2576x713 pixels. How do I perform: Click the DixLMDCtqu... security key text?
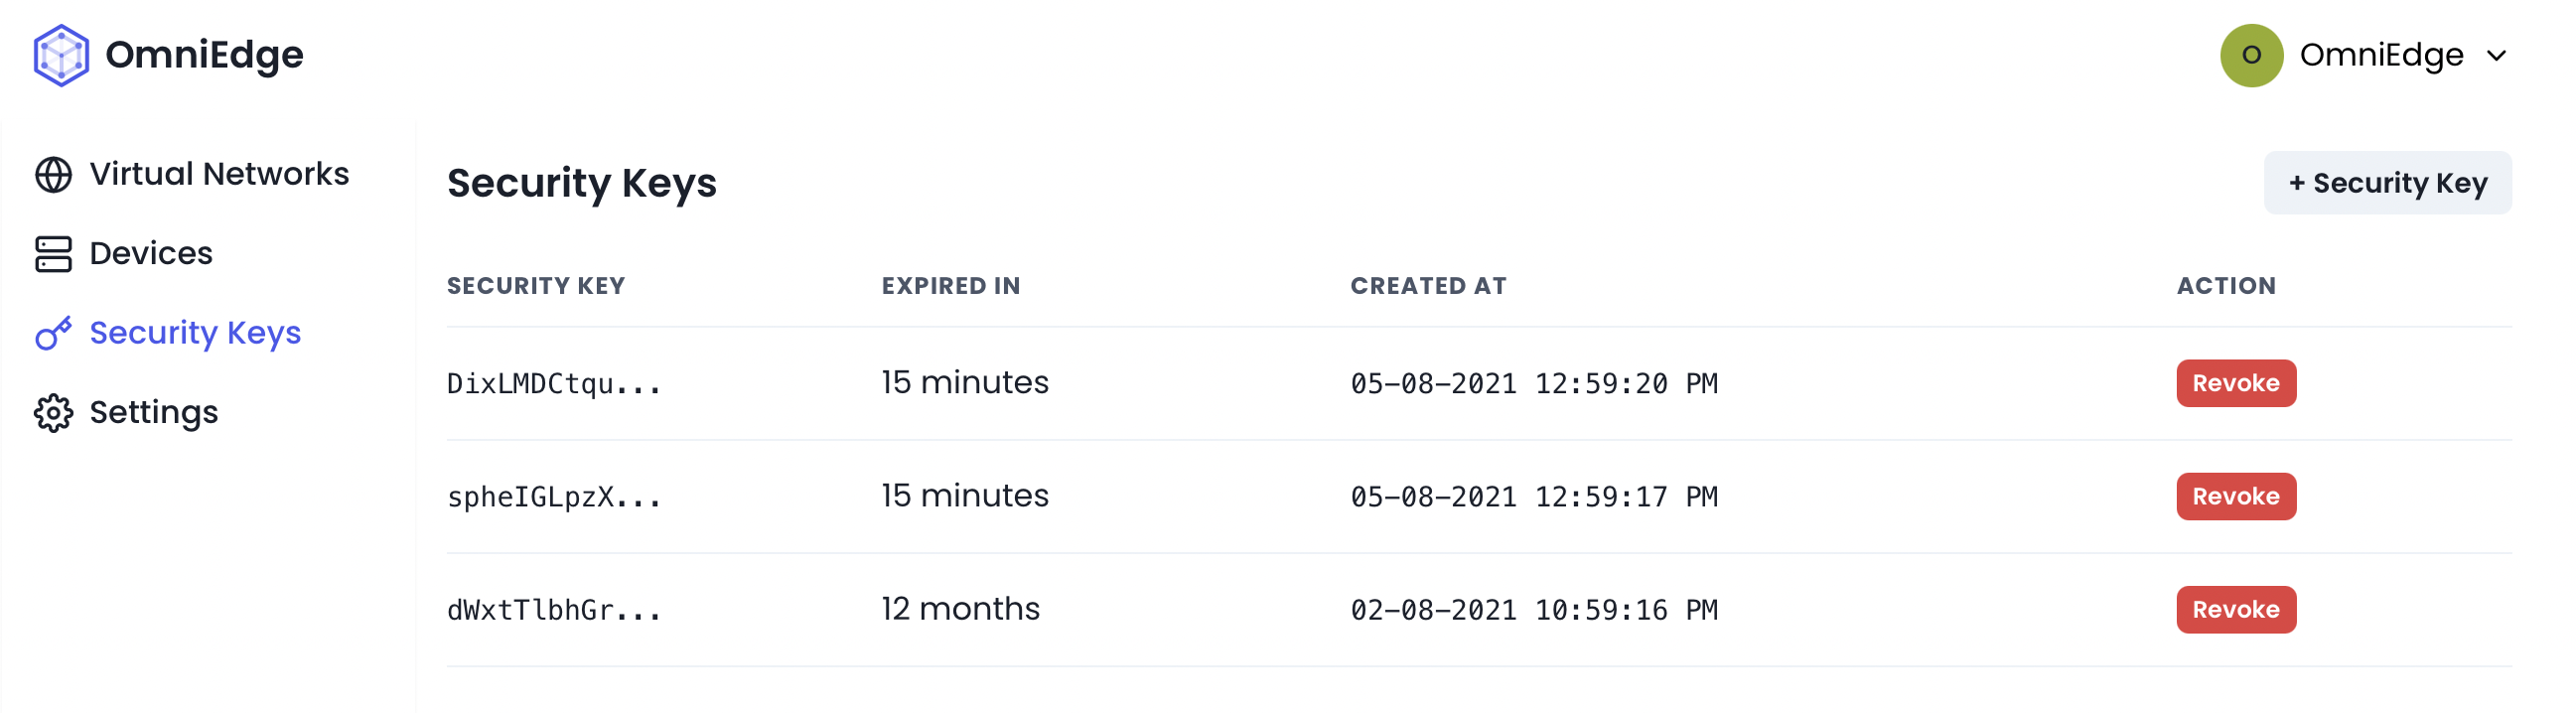[553, 384]
